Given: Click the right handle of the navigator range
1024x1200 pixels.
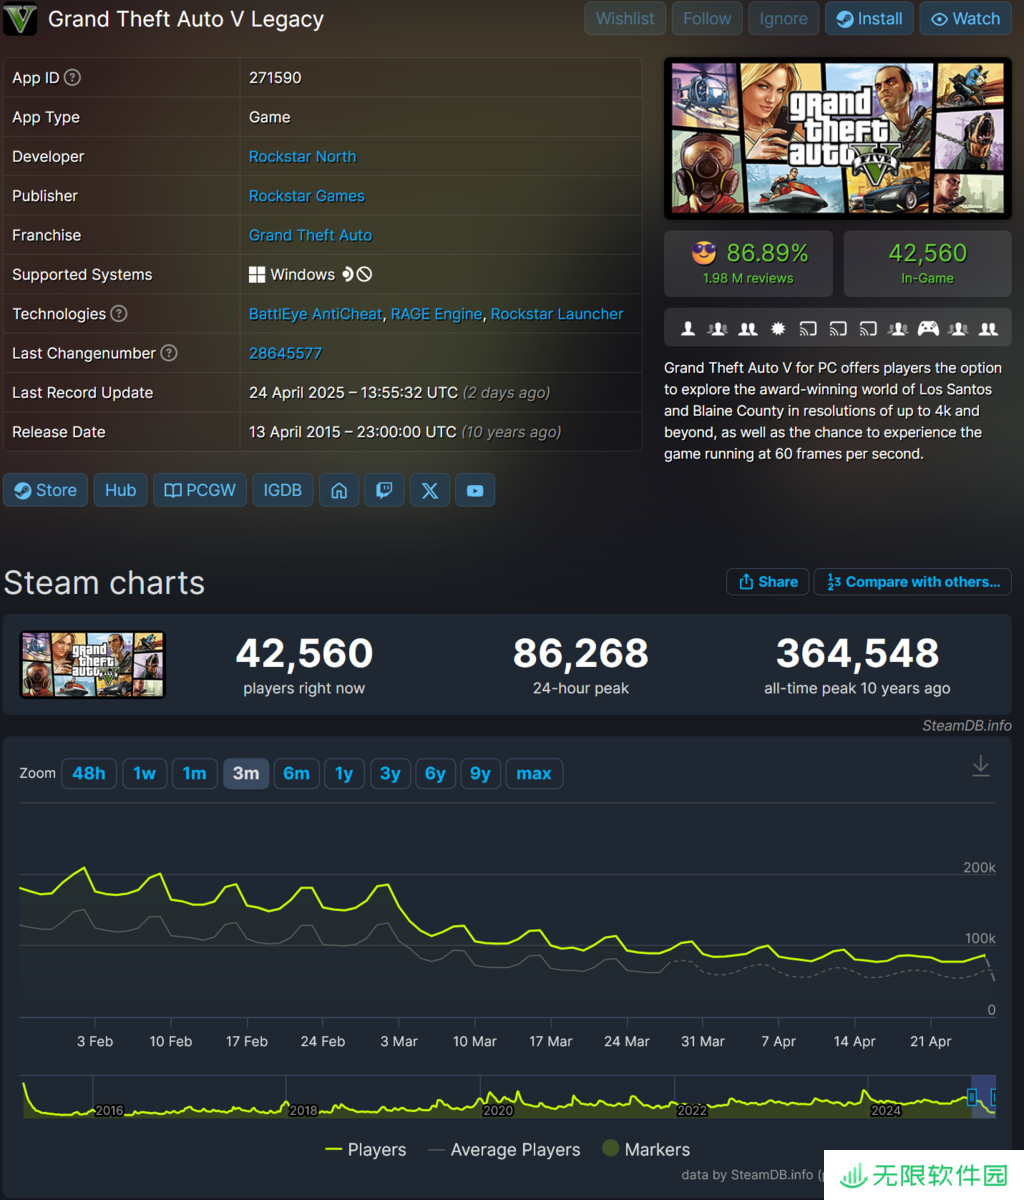Looking at the screenshot, I should (994, 1097).
